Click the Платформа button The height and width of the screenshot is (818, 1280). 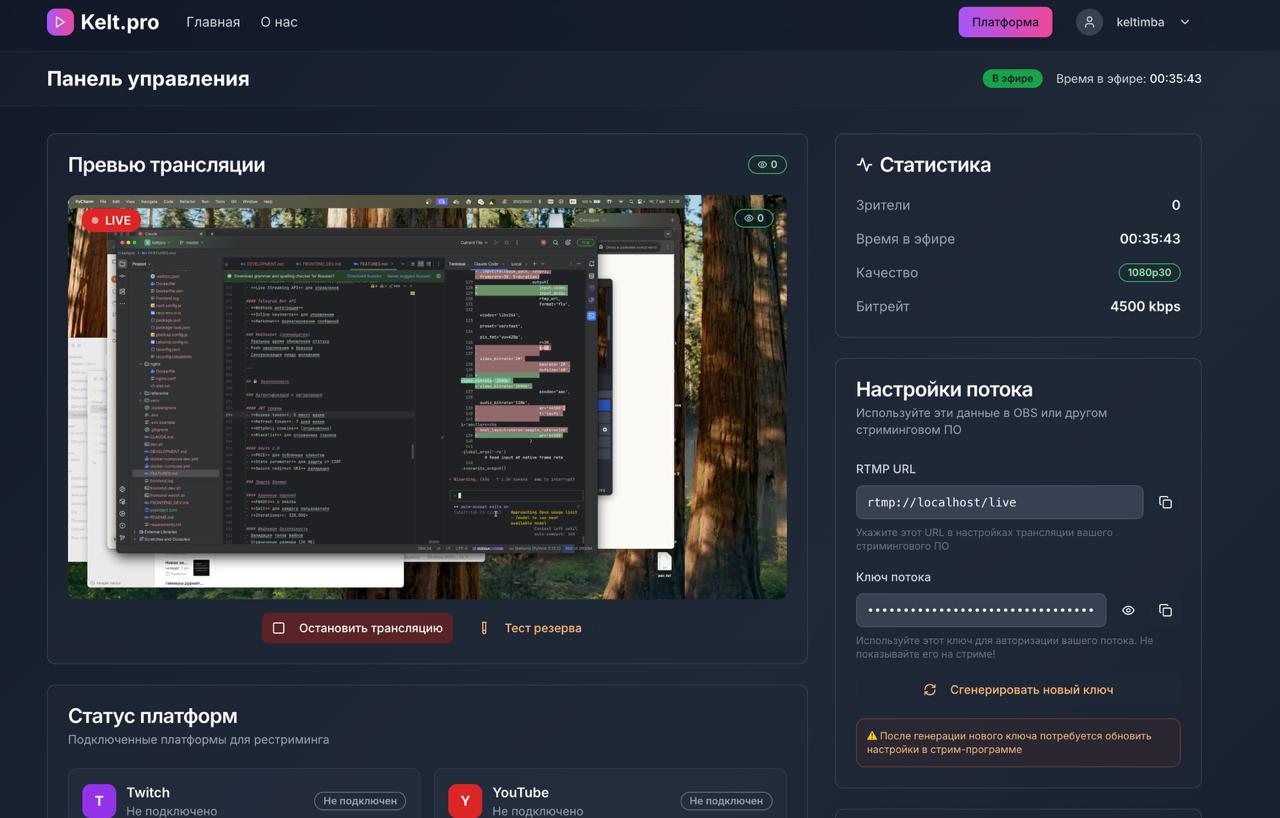(x=1005, y=21)
